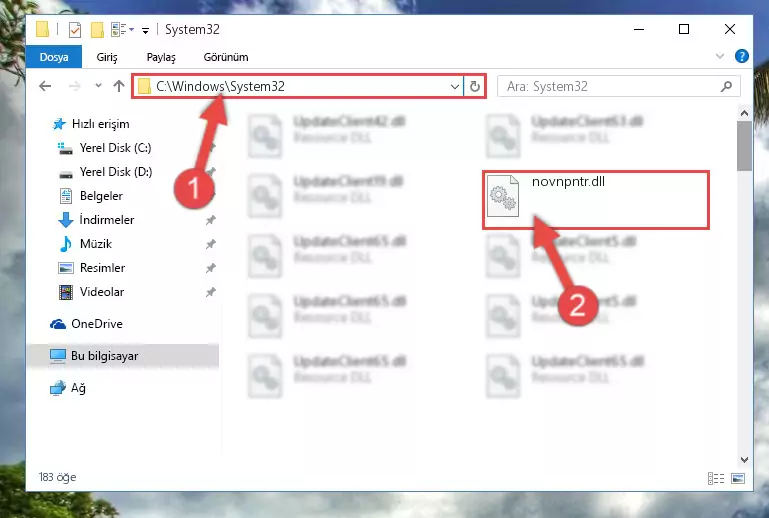
Task: Click the address bar path C:\Windows\System32
Action: [220, 86]
